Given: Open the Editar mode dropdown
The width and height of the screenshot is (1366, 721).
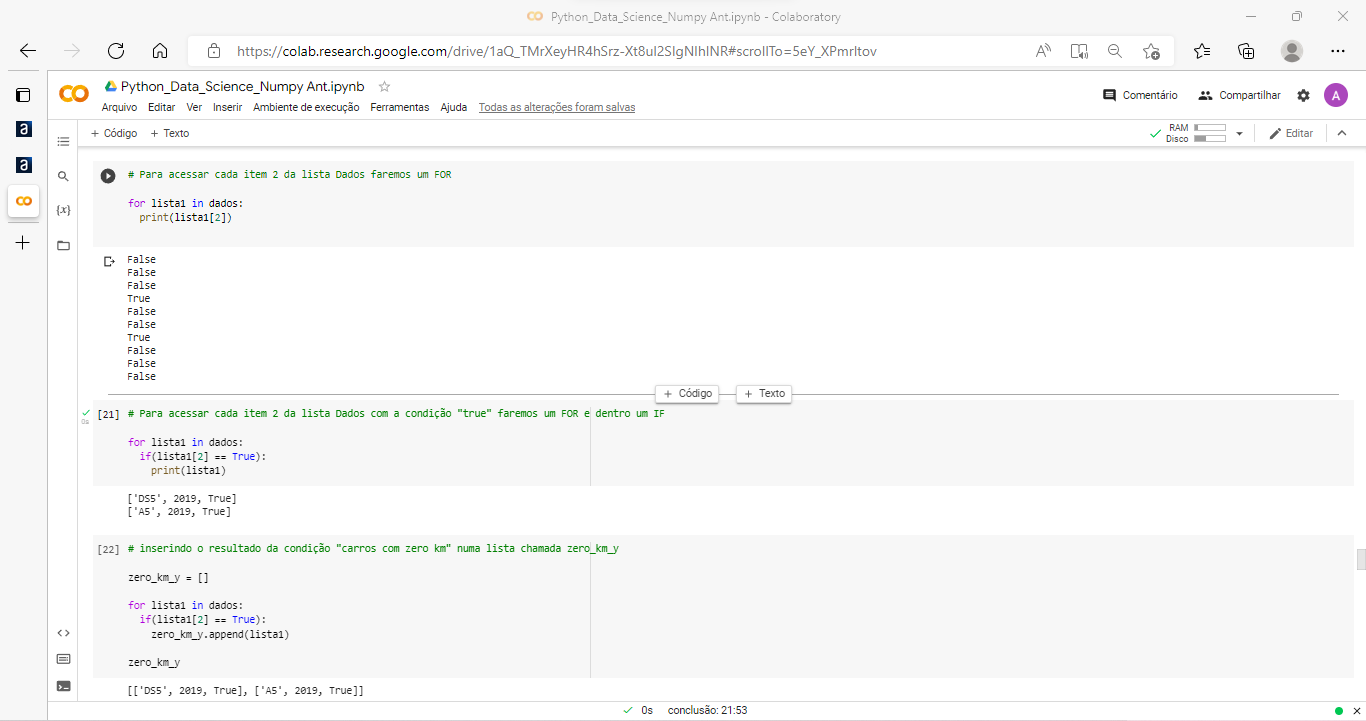Looking at the screenshot, I should [x=1291, y=133].
